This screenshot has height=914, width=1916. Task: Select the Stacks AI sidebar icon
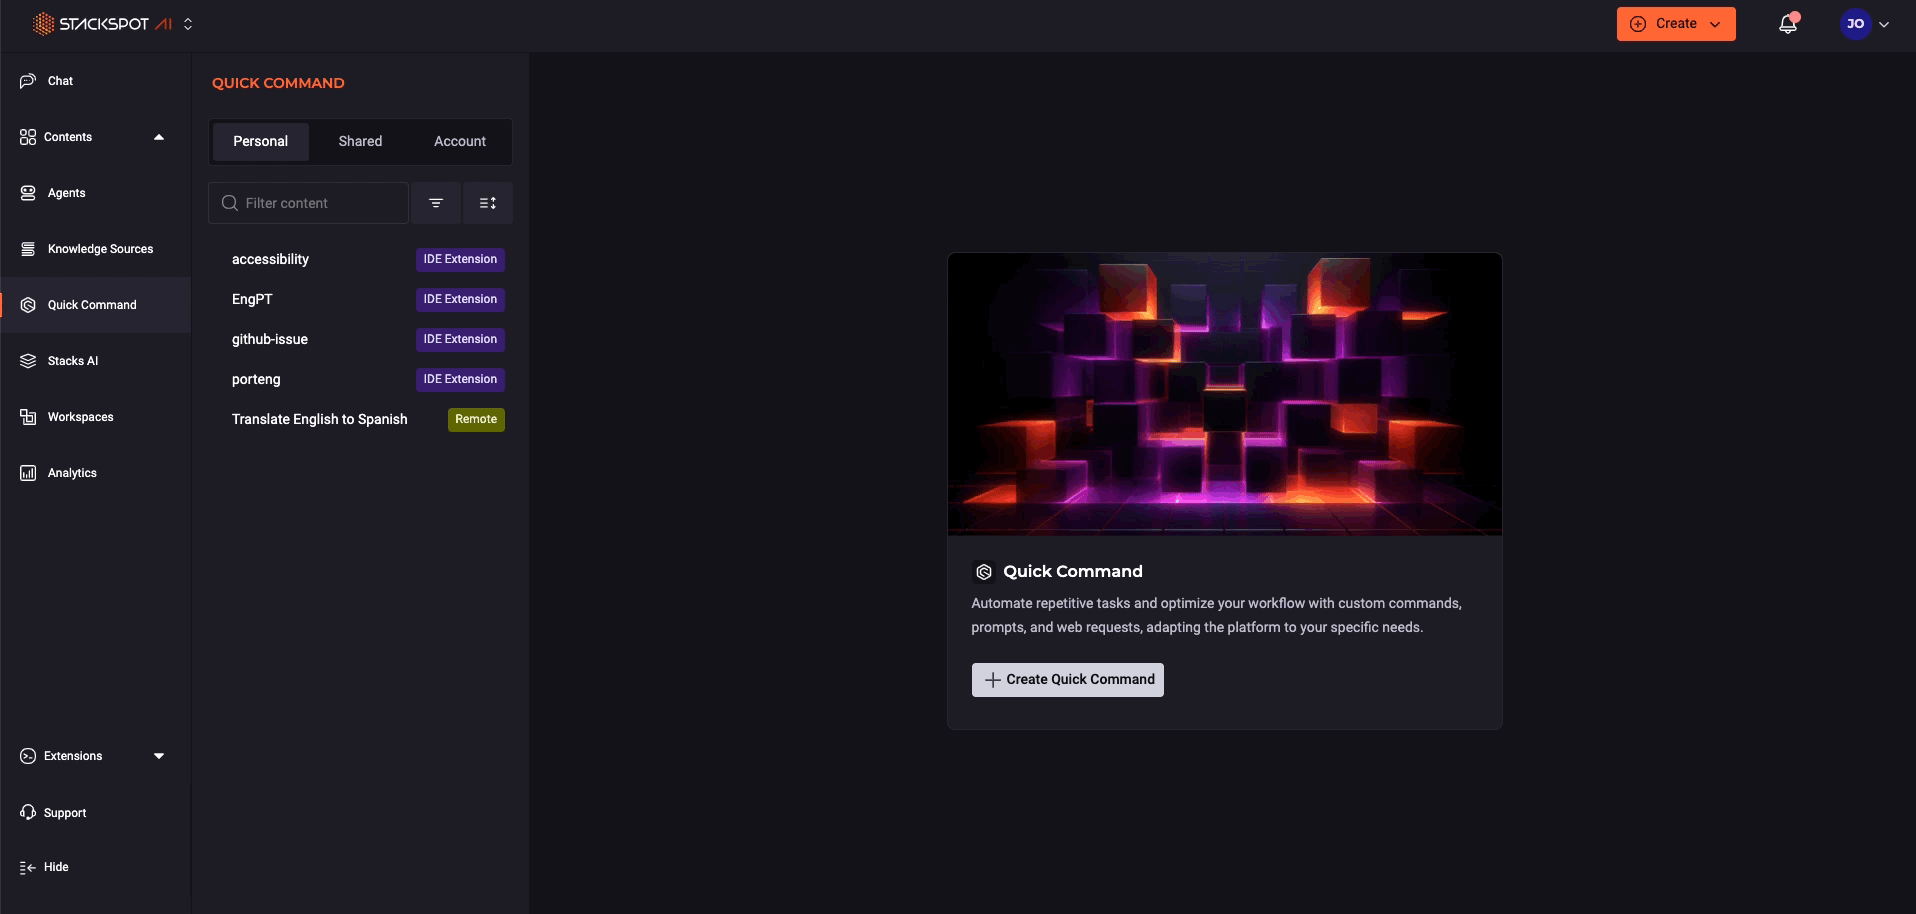(x=27, y=361)
